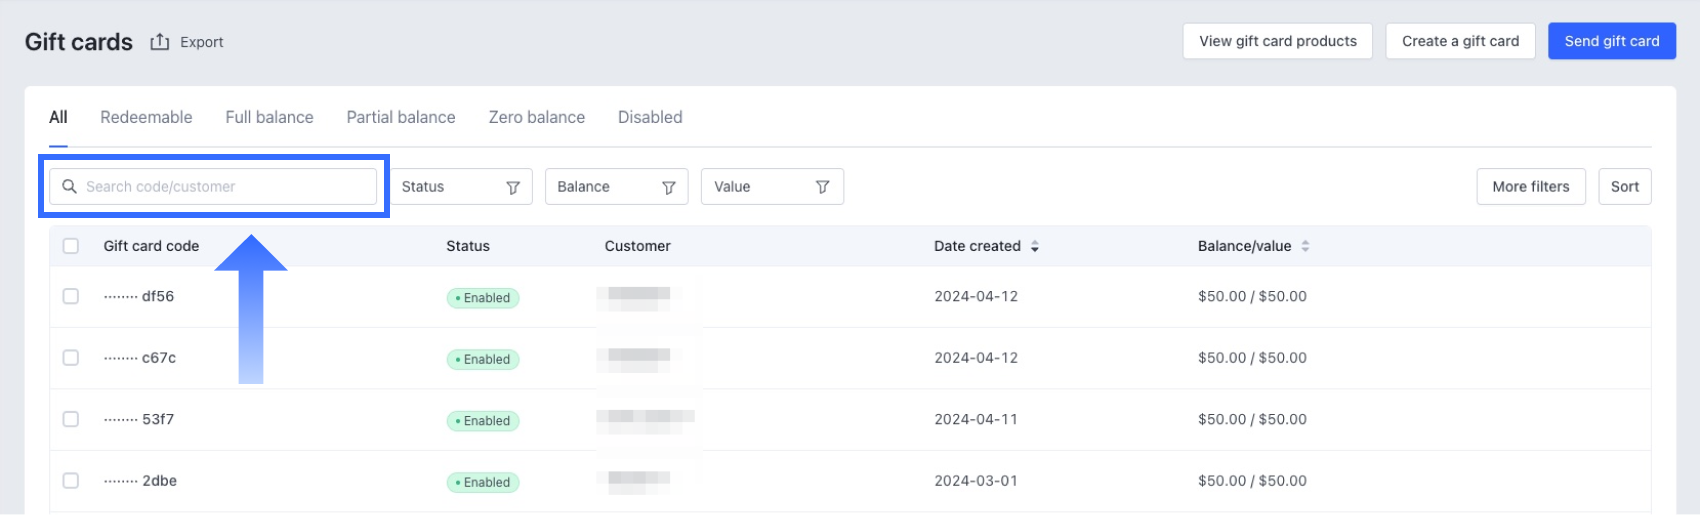1700x515 pixels.
Task: Click the Balance filter funnel icon
Action: coord(669,187)
